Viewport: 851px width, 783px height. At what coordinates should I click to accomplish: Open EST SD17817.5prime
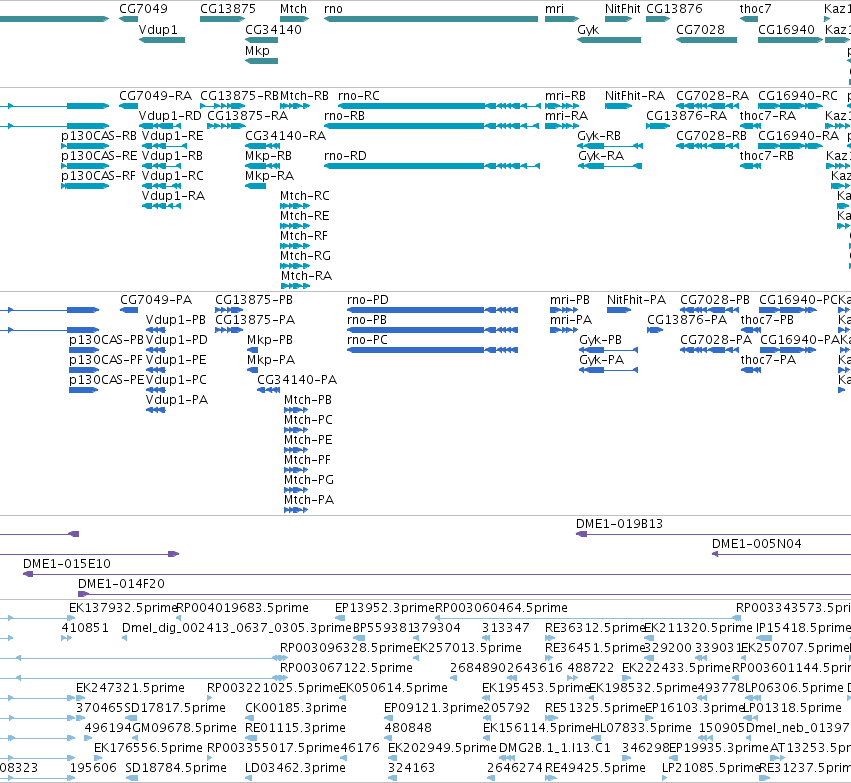(x=175, y=708)
